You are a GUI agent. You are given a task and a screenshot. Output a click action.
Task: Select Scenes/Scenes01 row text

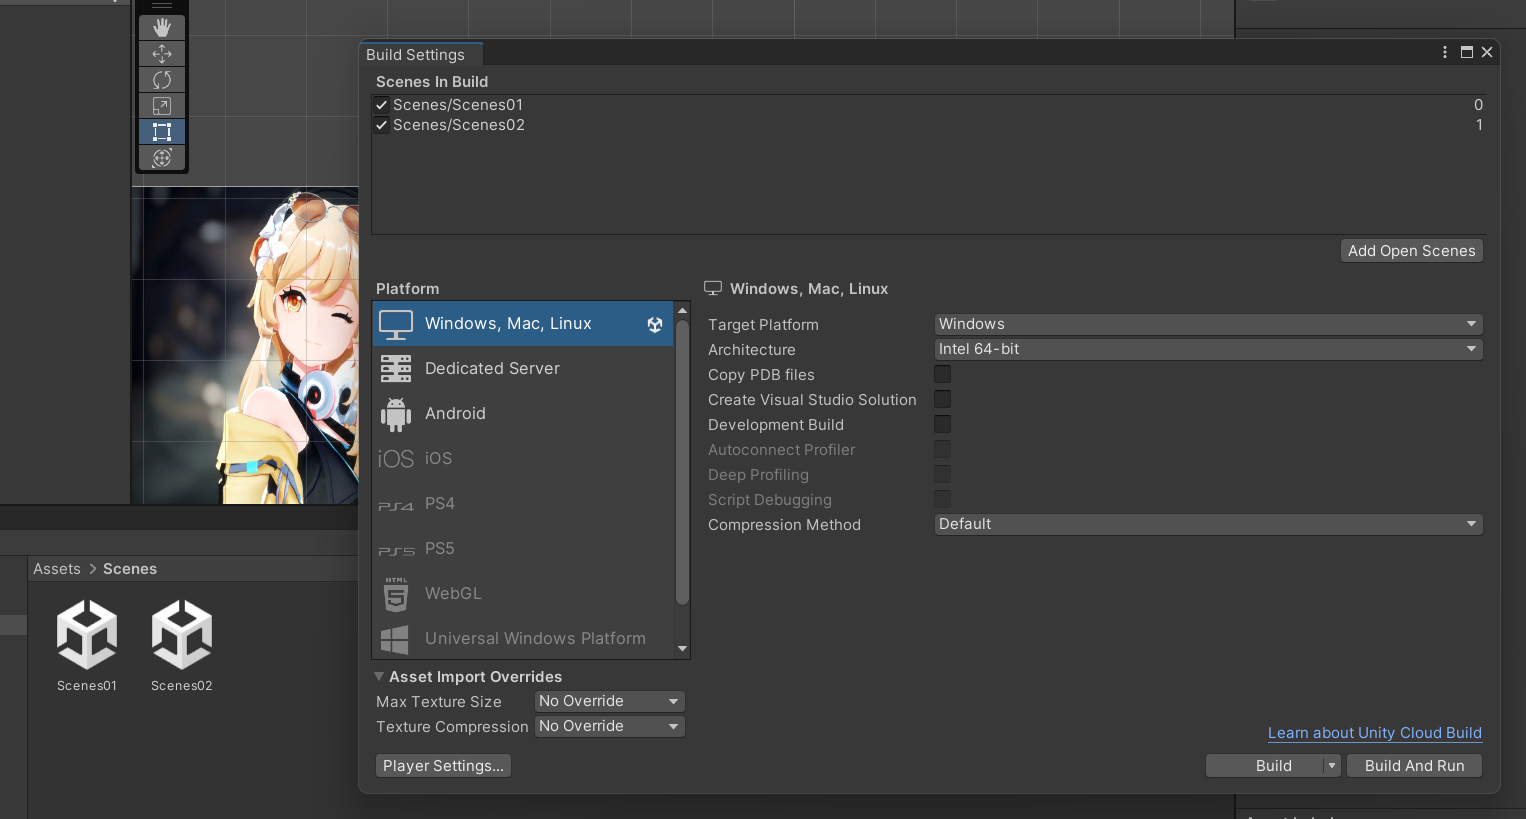[458, 105]
